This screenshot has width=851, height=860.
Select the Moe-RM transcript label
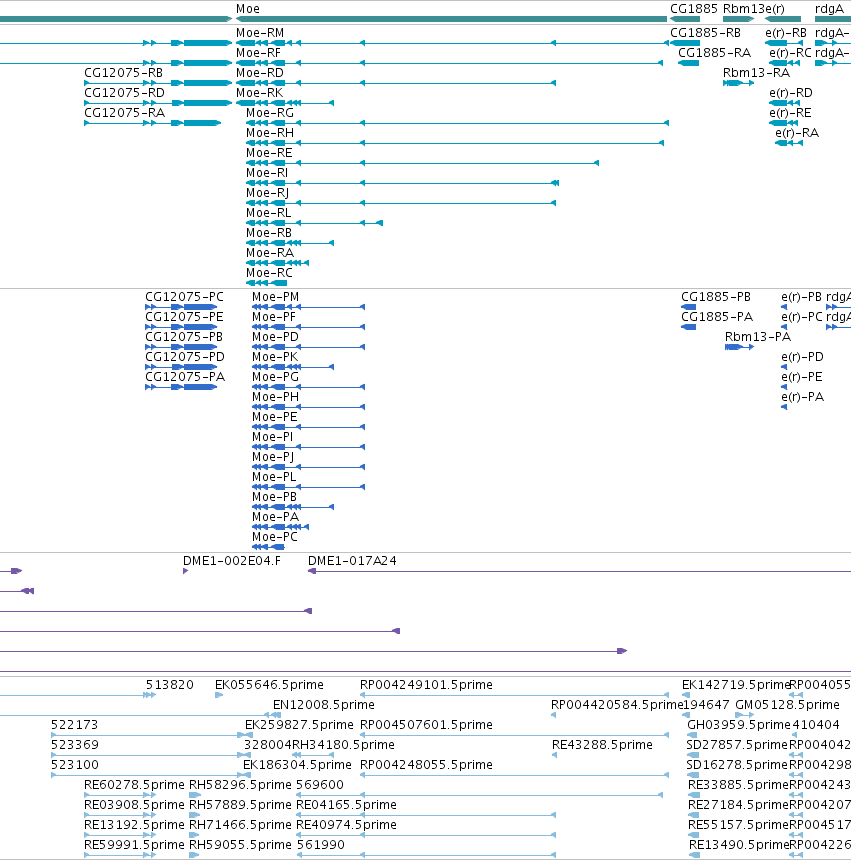tap(260, 33)
